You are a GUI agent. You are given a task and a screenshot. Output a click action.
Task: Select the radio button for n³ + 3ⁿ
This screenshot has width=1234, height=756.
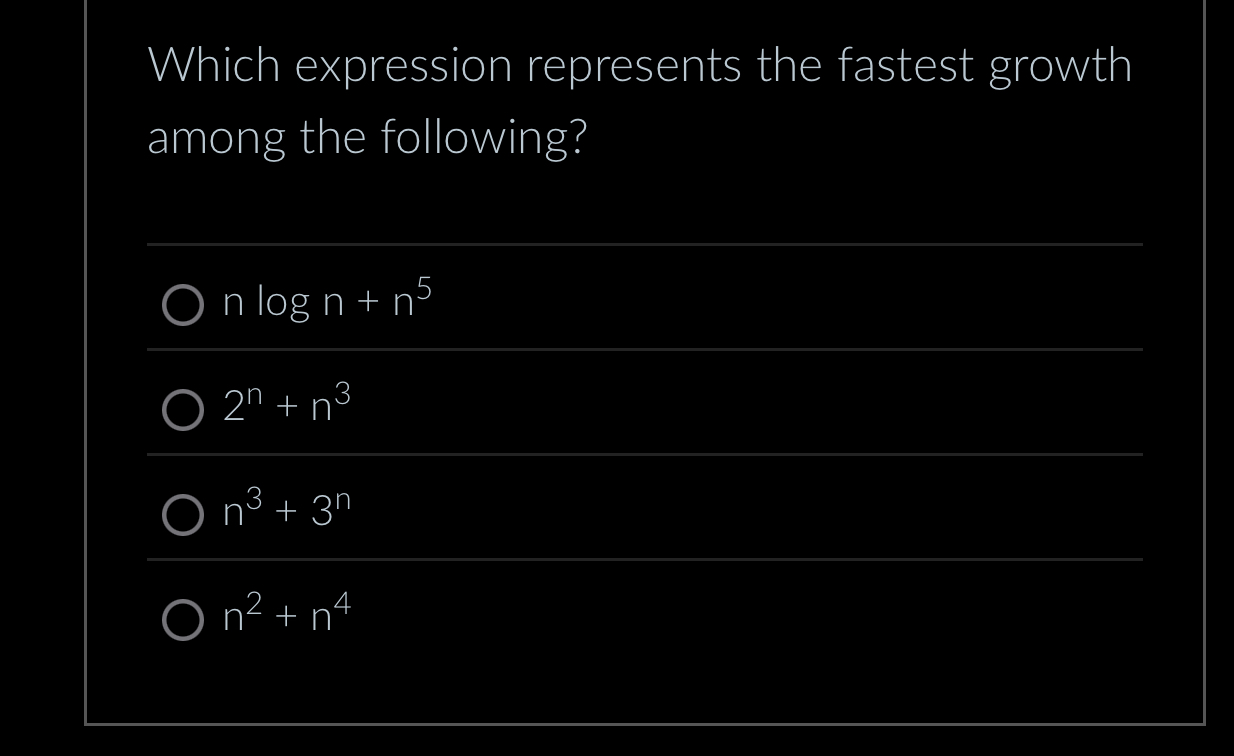pyautogui.click(x=183, y=516)
